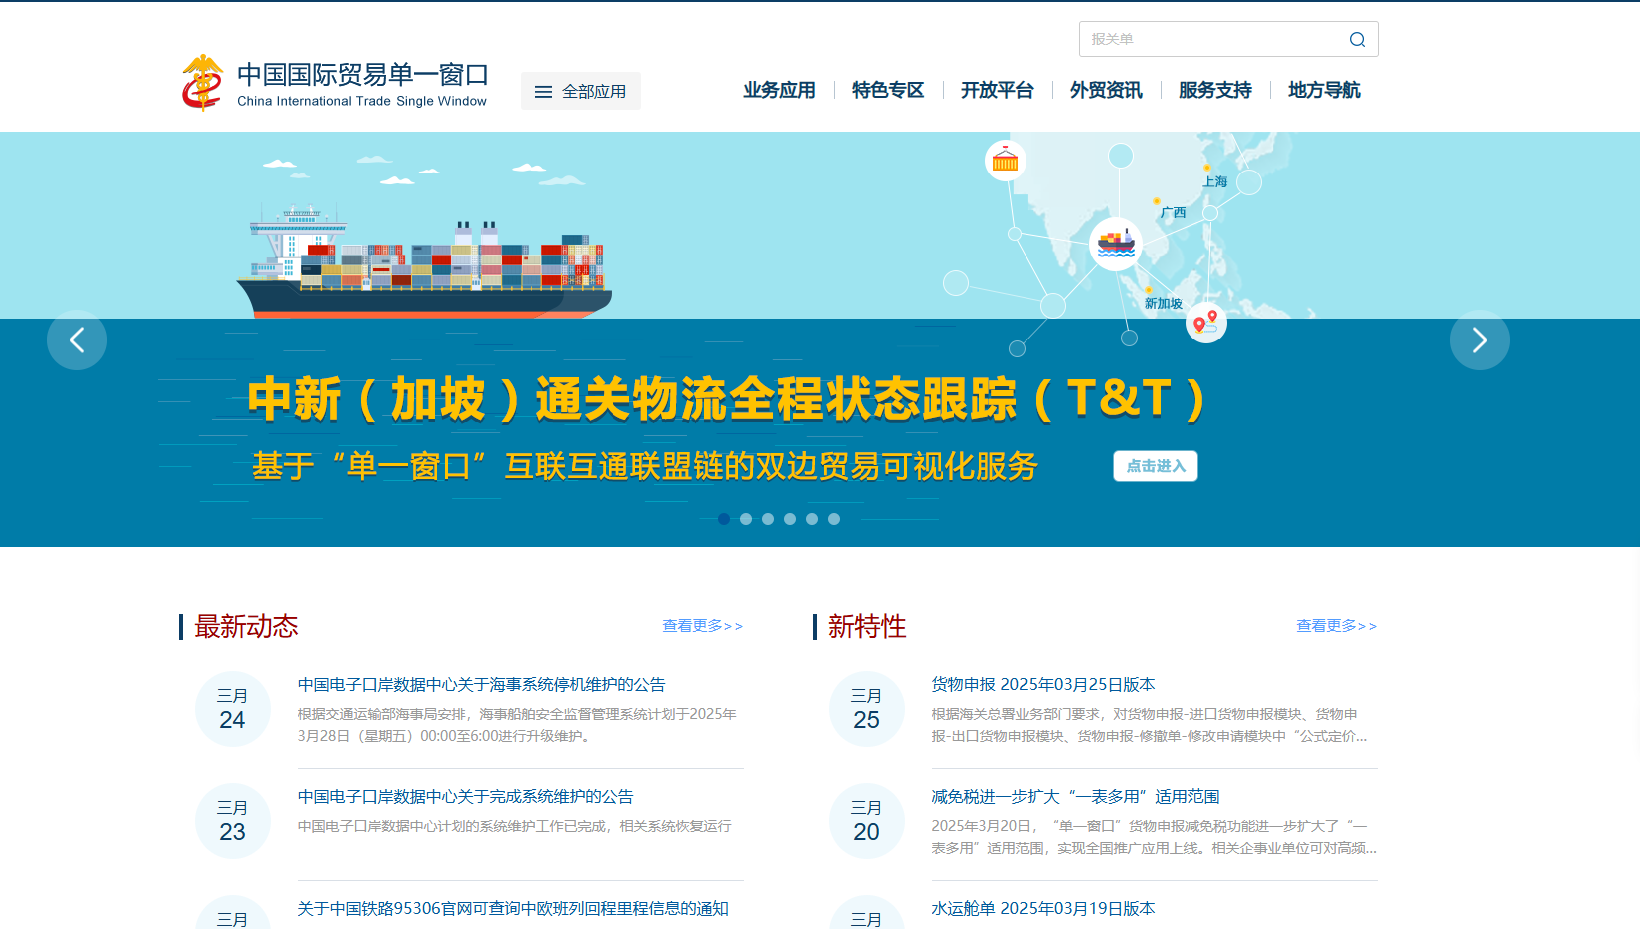
Task: Click summary text 系统维护工作已完成
Action: point(514,826)
